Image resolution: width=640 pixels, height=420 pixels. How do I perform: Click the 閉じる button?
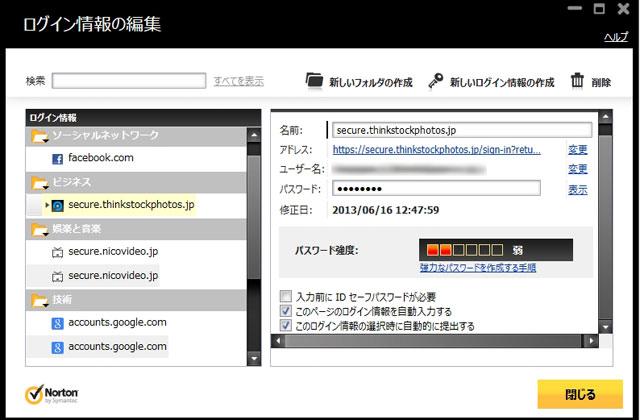580,394
